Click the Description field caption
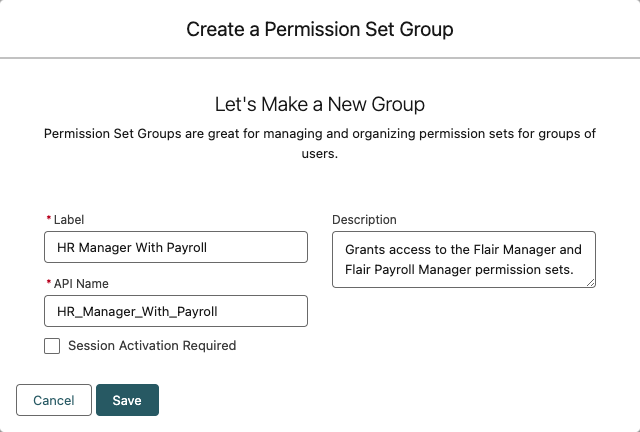This screenshot has width=640, height=432. point(364,220)
